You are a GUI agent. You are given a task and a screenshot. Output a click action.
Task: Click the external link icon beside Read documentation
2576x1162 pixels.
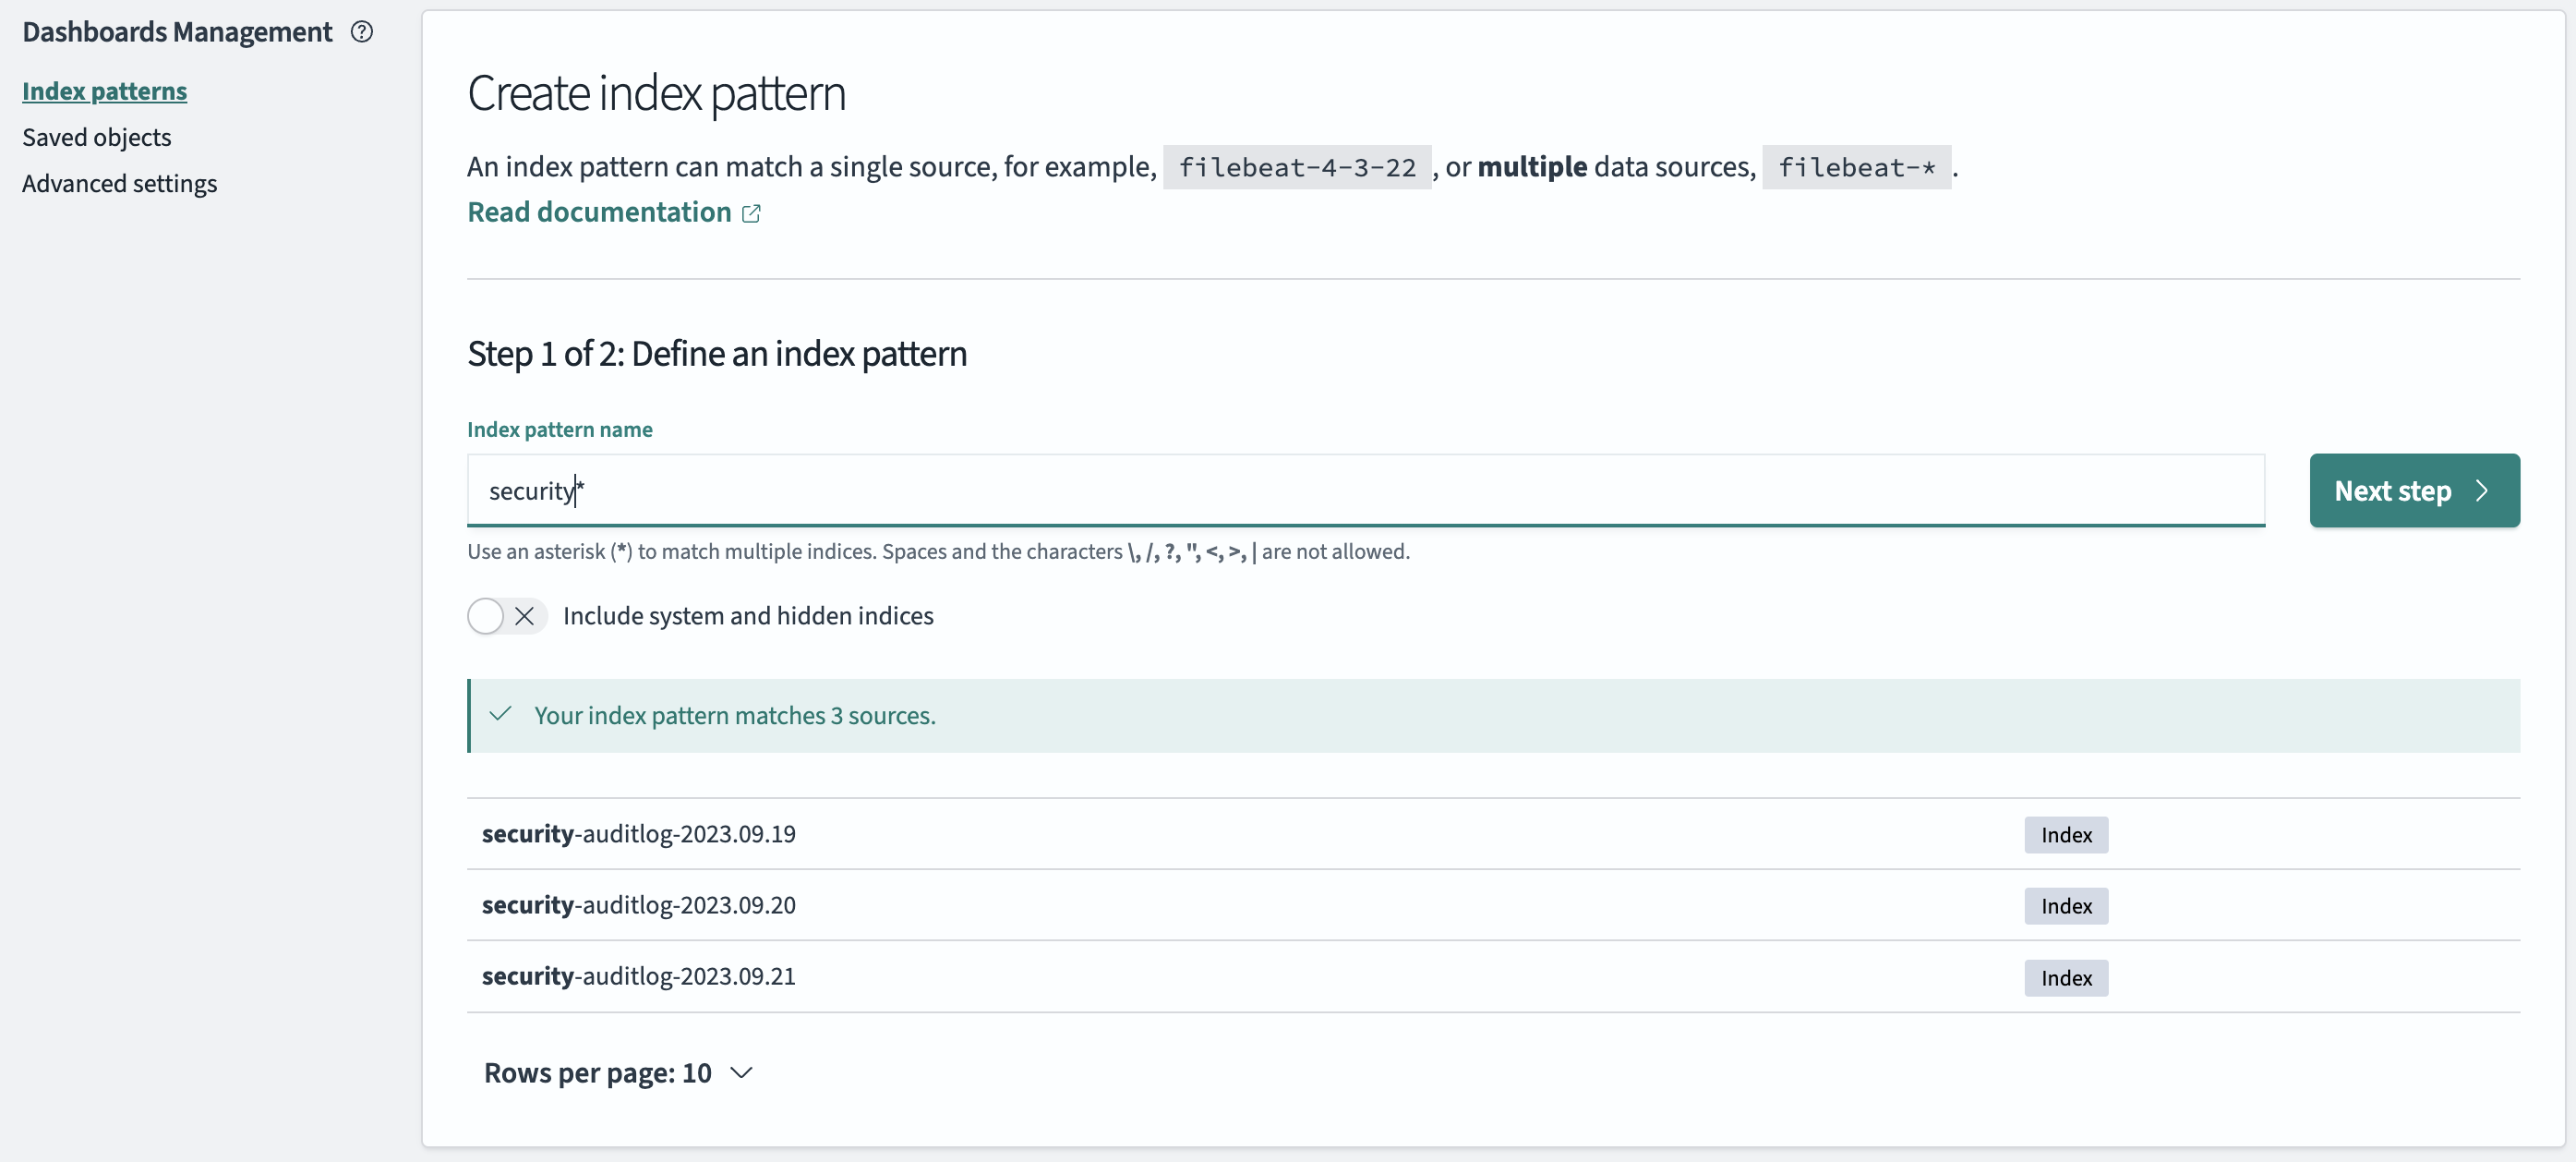[x=752, y=214]
